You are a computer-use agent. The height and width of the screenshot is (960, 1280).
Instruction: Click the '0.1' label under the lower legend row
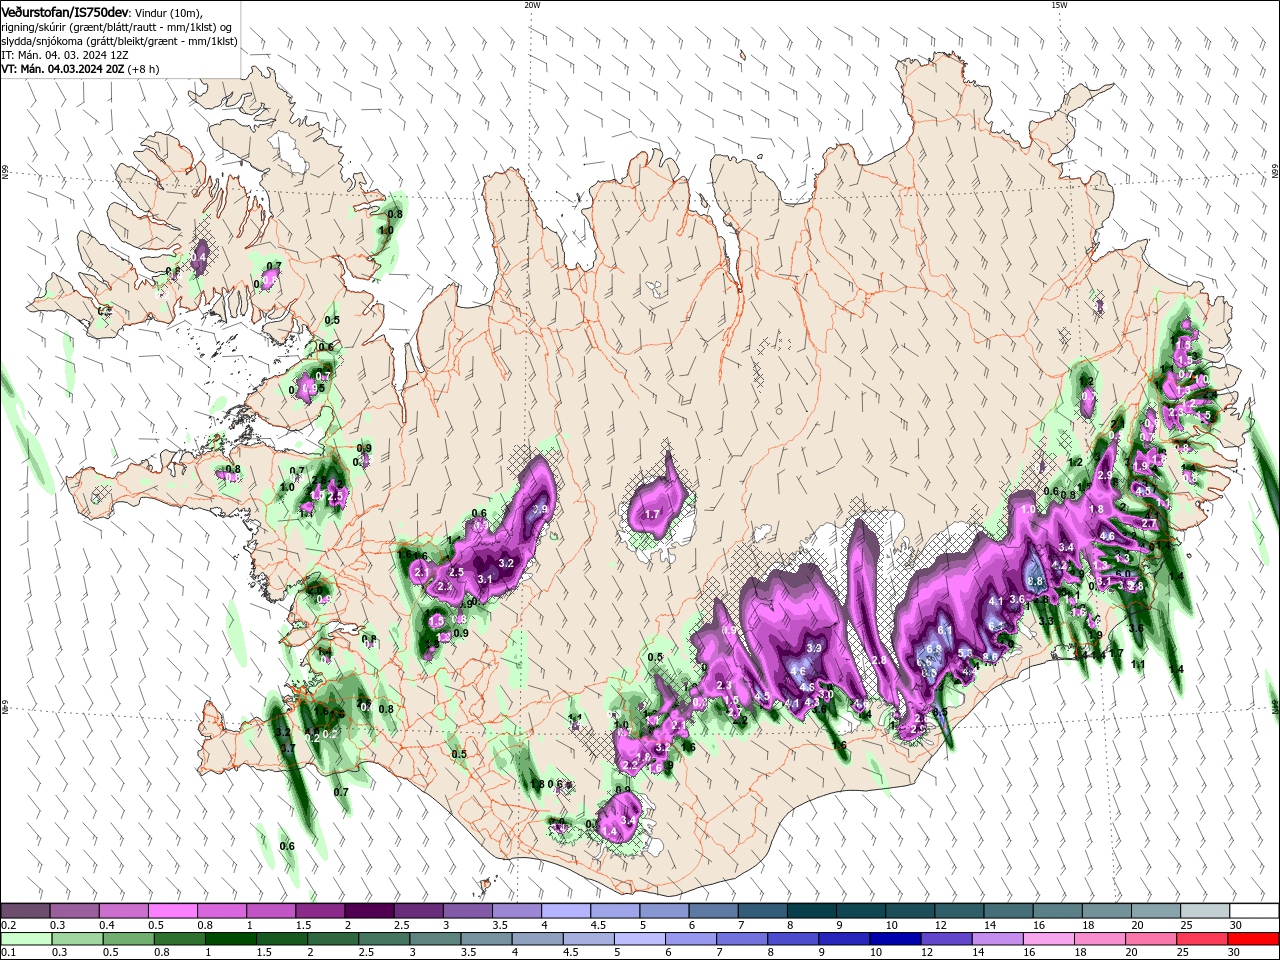(8, 953)
